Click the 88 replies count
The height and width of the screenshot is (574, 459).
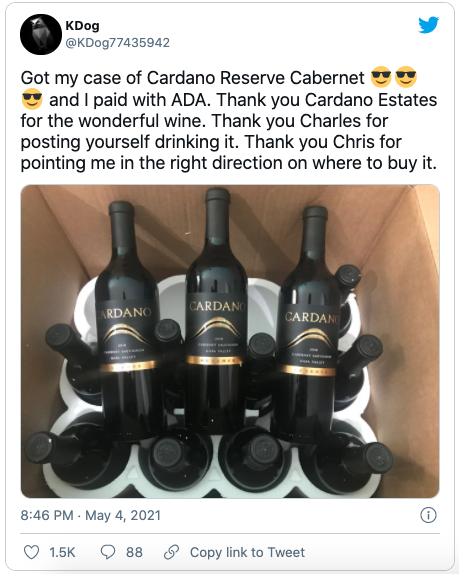[134, 552]
